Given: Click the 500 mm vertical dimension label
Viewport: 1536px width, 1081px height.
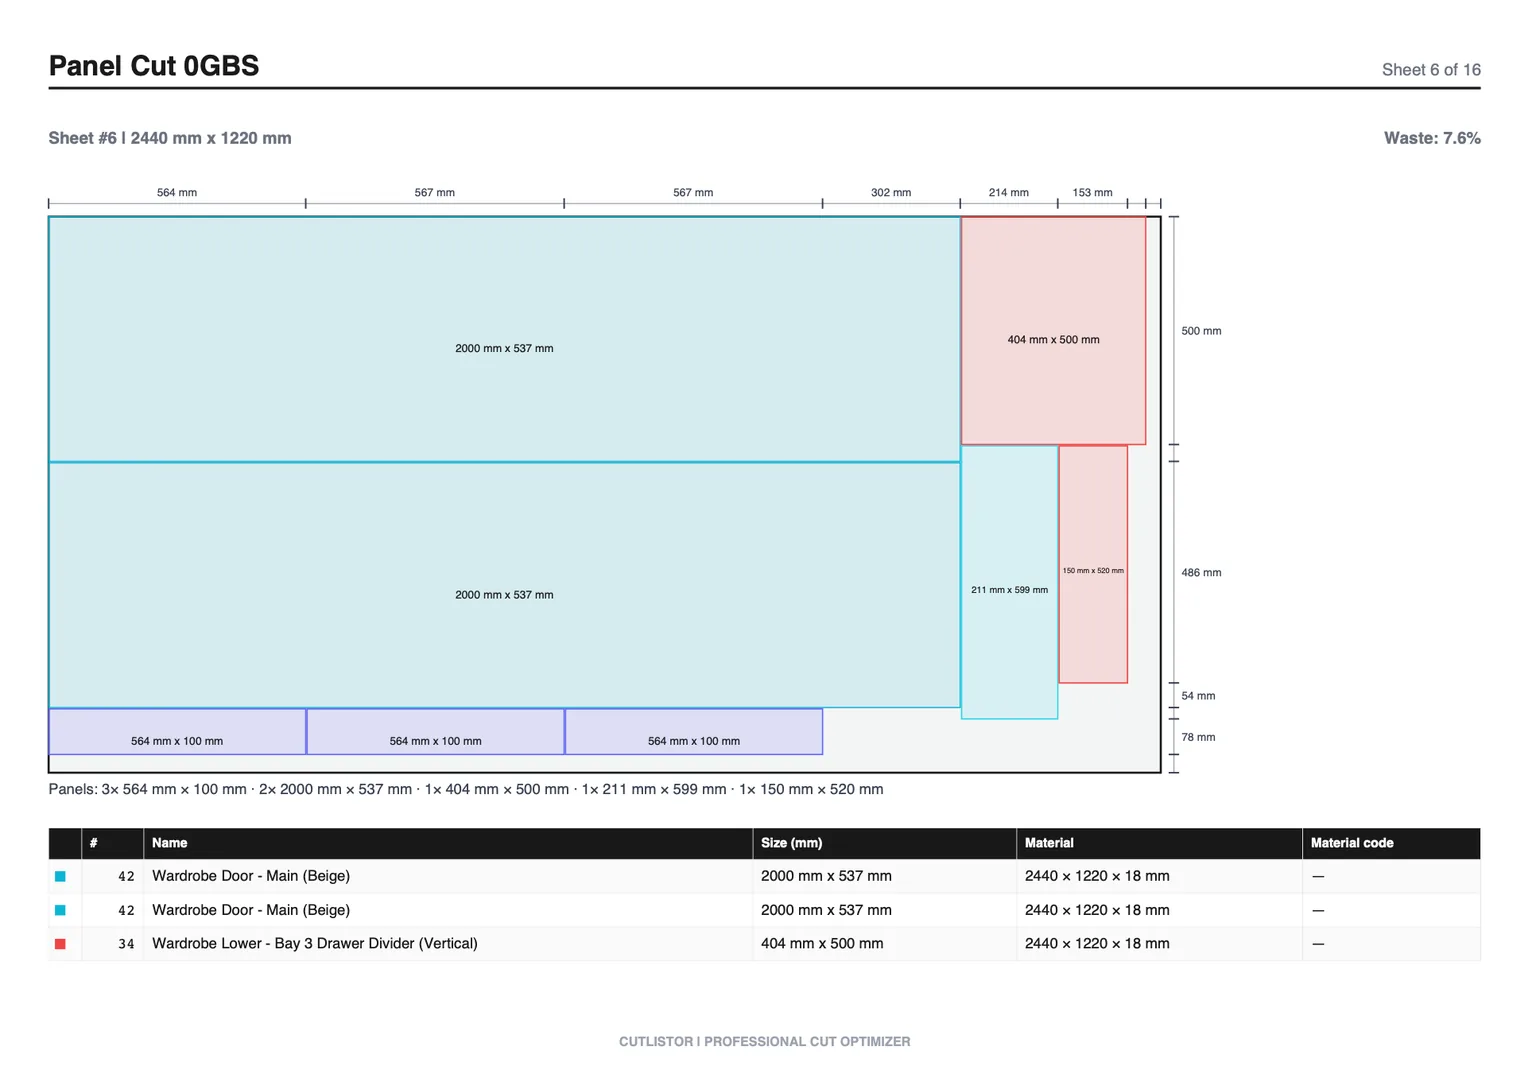Looking at the screenshot, I should (x=1201, y=331).
